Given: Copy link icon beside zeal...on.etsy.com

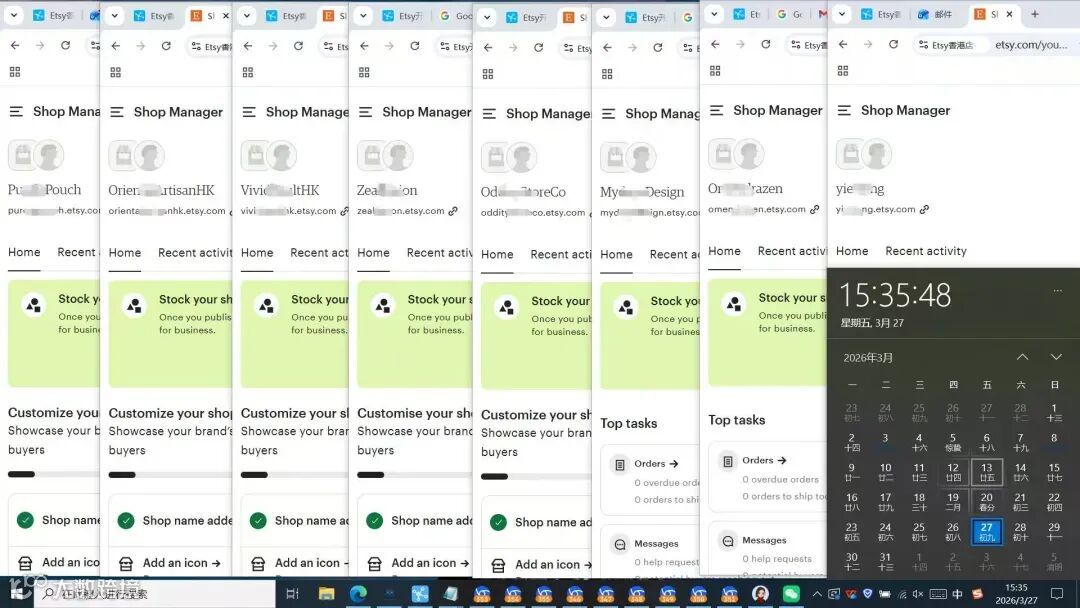Looking at the screenshot, I should 453,211.
